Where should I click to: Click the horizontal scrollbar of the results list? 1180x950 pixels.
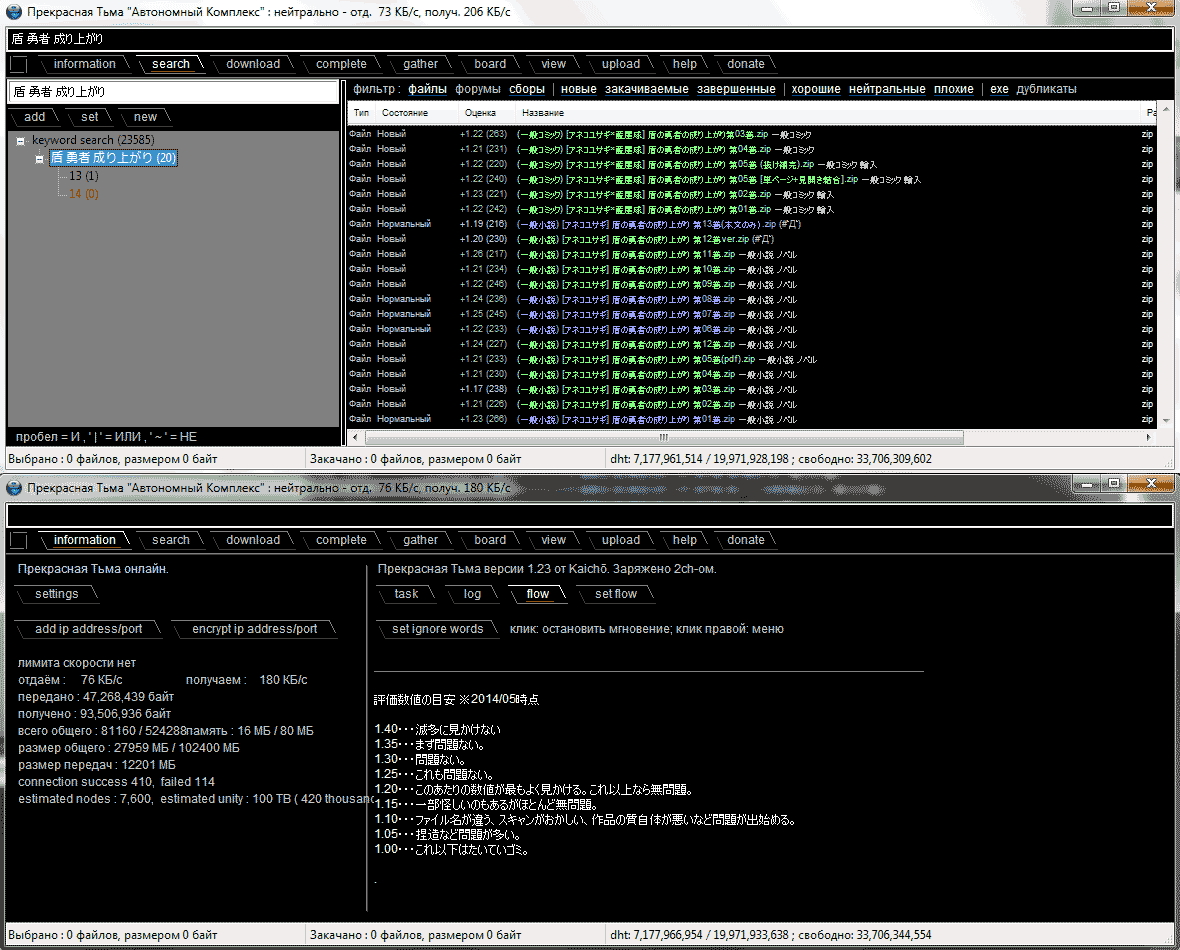pos(663,437)
